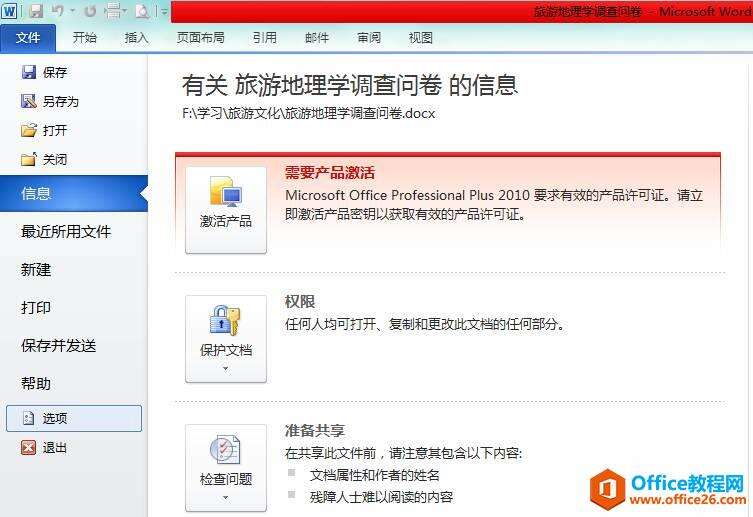753x517 pixels.
Task: Click the print preview icon in quick access toolbar
Action: pos(142,11)
